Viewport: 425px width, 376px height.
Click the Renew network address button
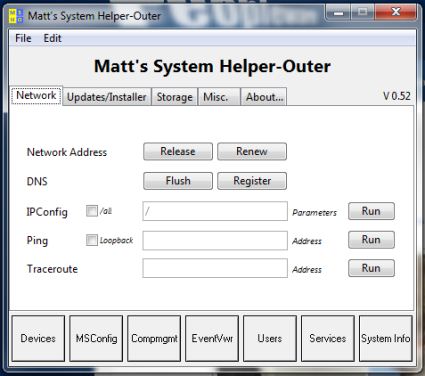(x=252, y=152)
